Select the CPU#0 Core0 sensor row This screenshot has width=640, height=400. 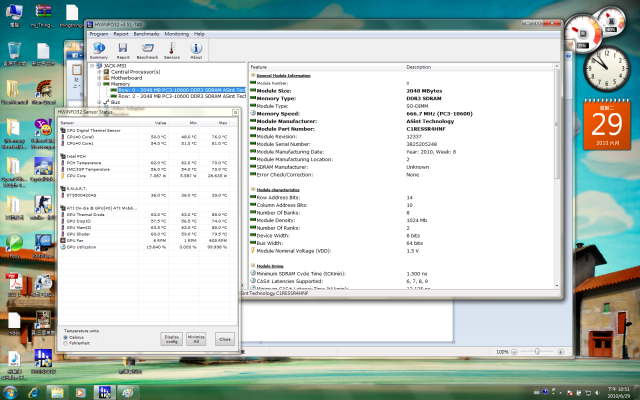(x=144, y=137)
